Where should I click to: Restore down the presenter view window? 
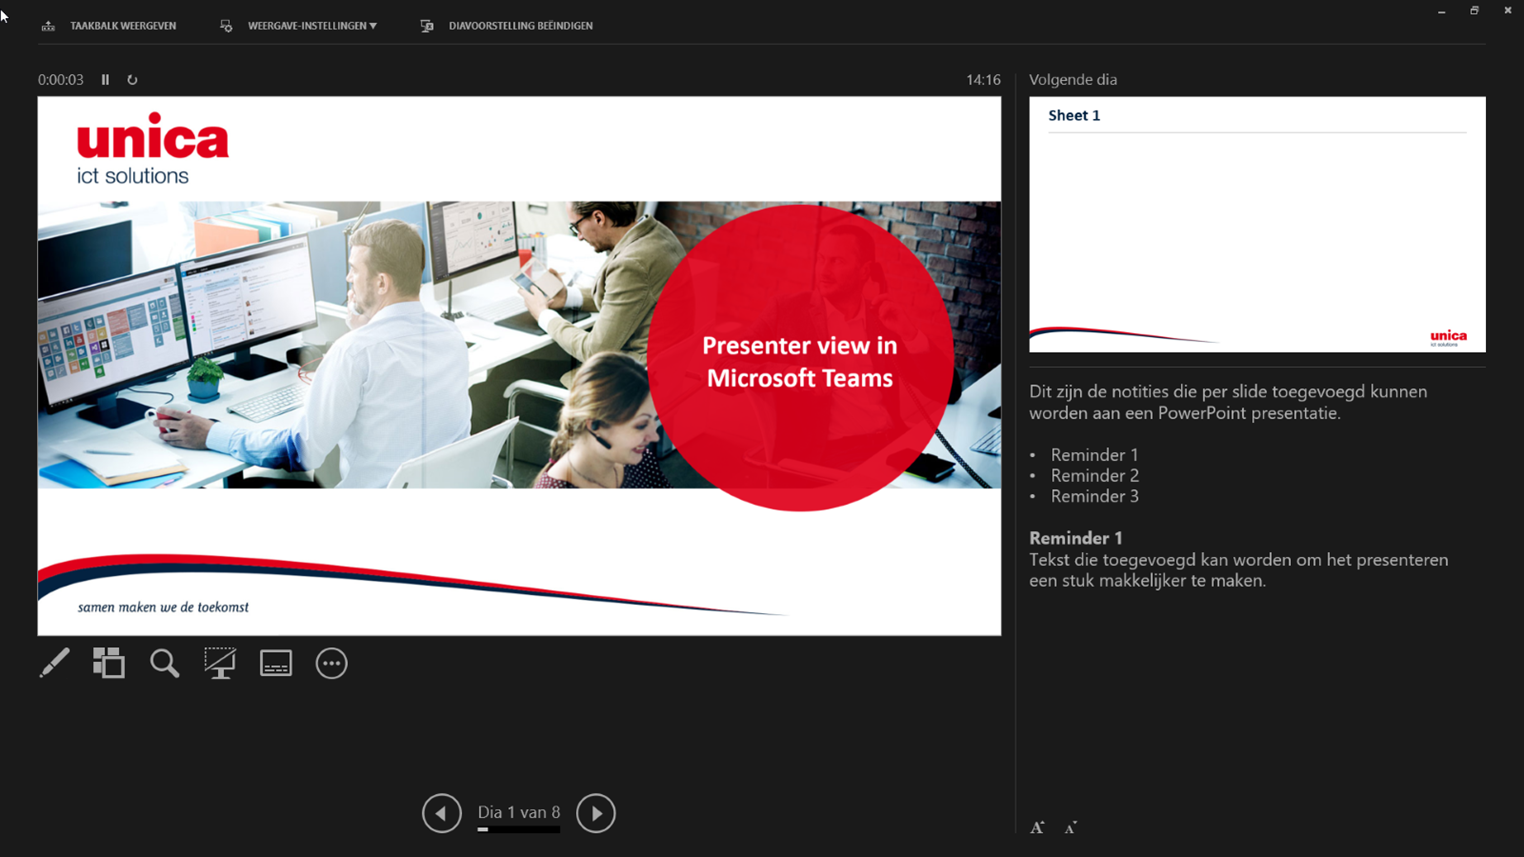coord(1474,11)
